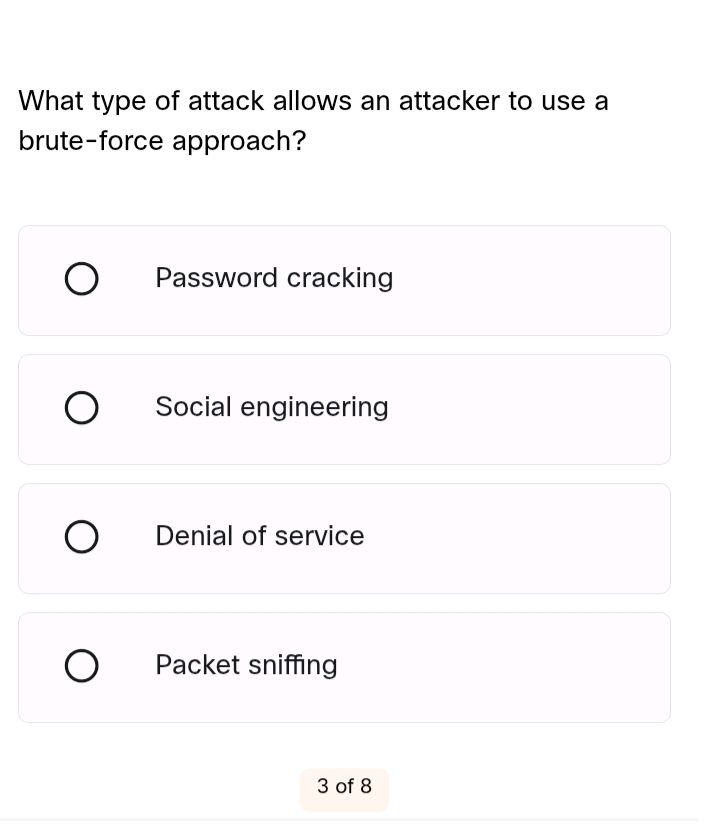Choose Social engineering as your answer

[344, 409]
